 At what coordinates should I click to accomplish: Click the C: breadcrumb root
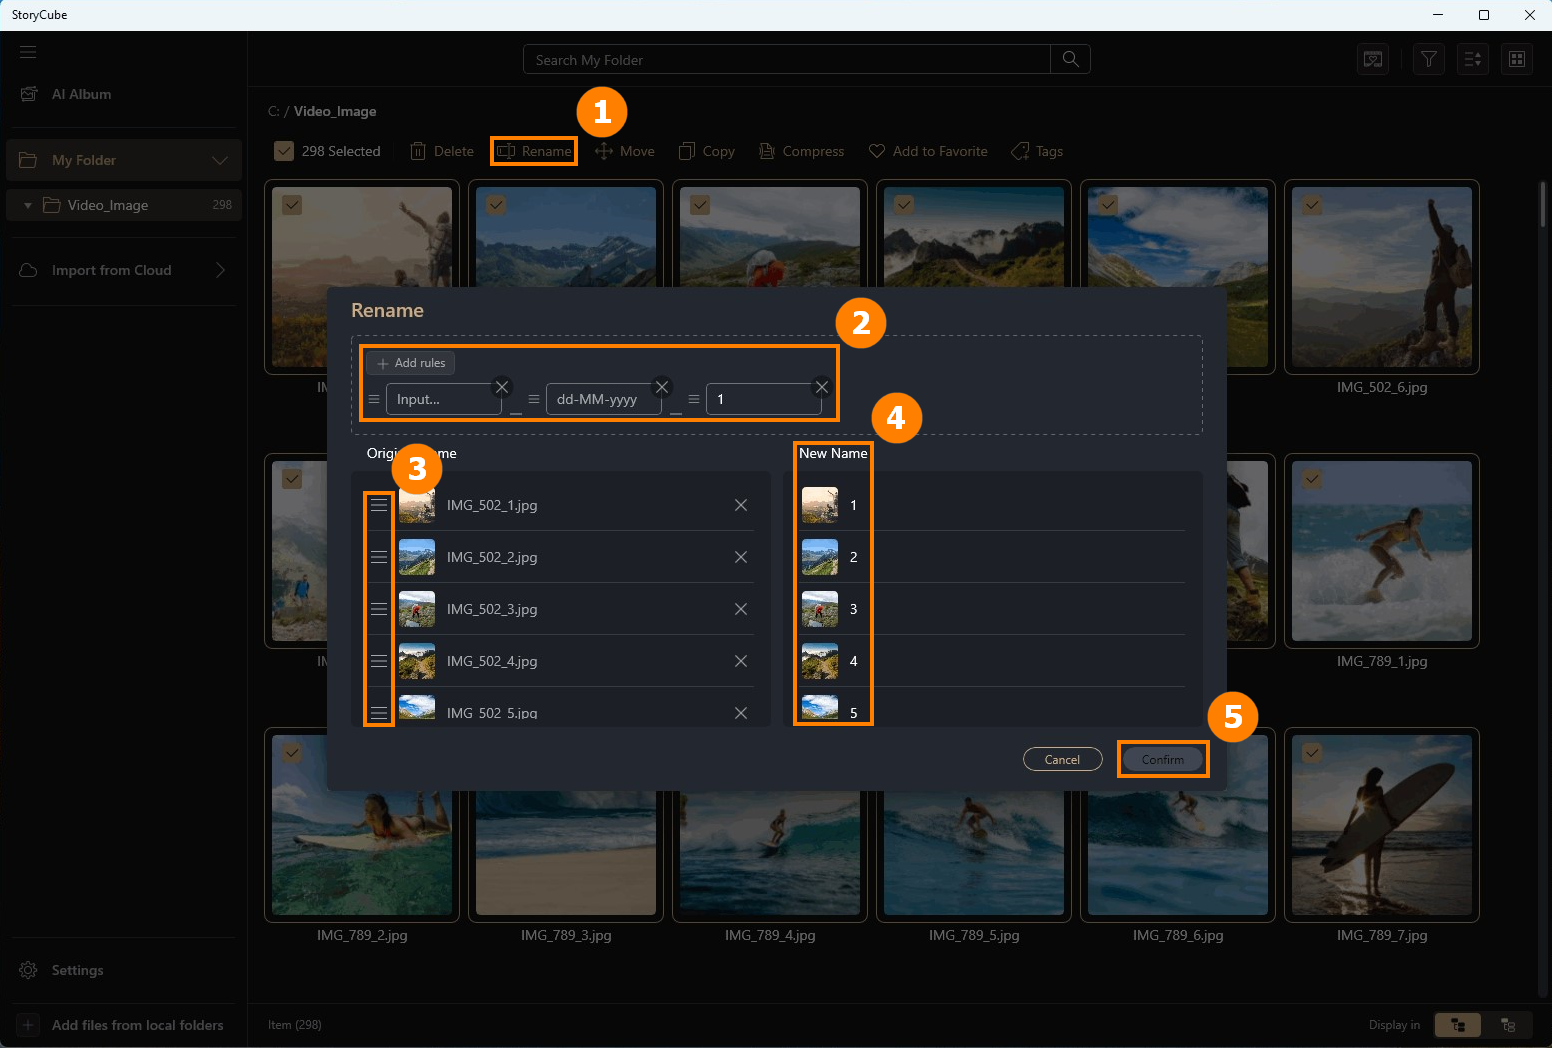tap(273, 111)
